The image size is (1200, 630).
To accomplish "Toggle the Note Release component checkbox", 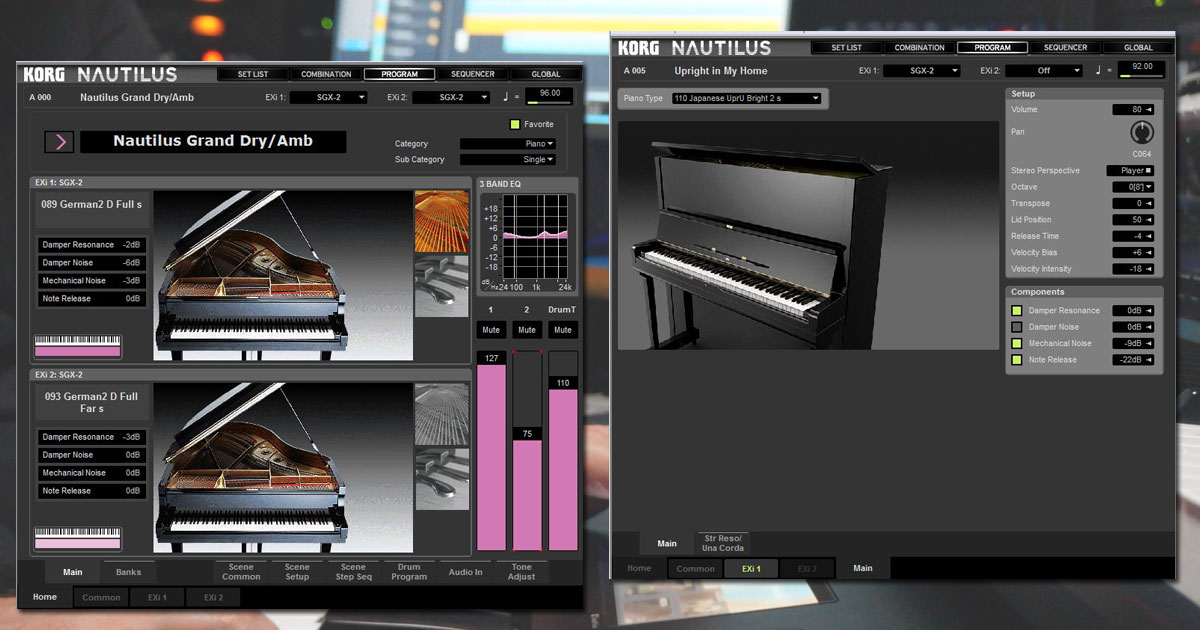I will tap(1017, 360).
